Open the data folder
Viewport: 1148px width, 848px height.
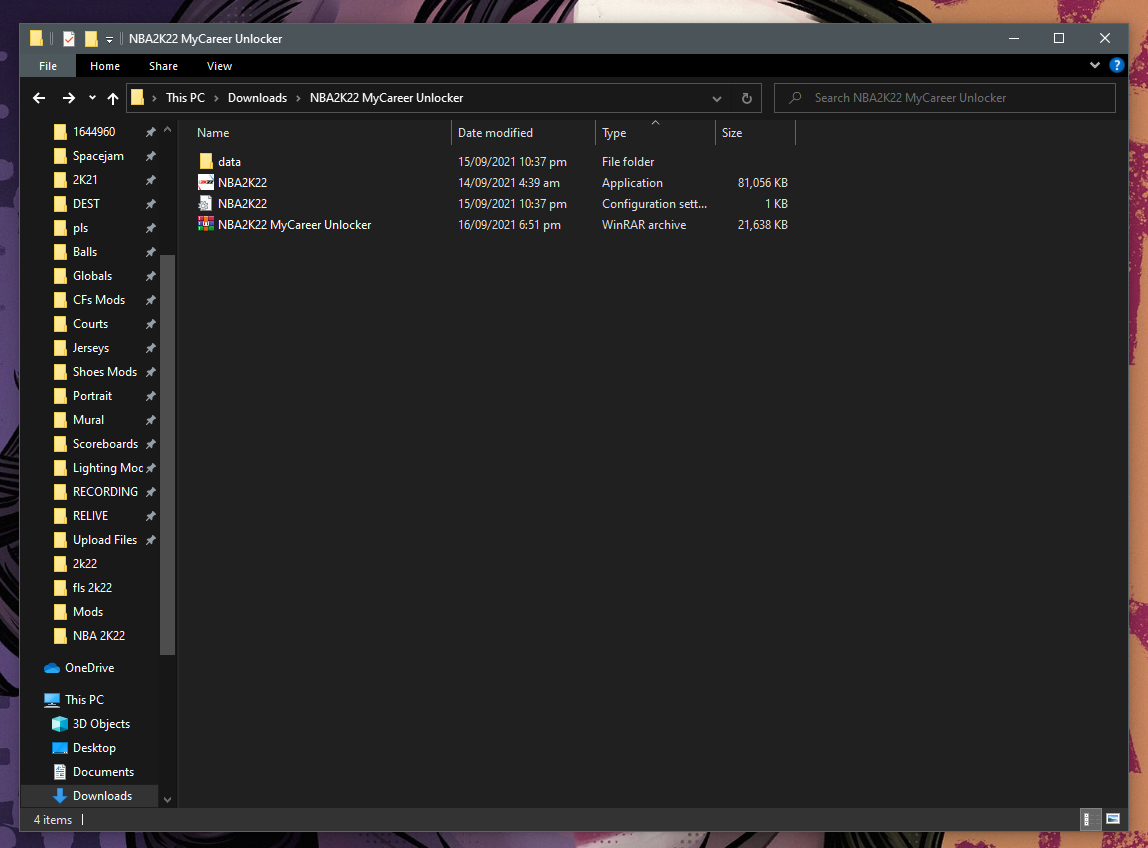point(229,162)
